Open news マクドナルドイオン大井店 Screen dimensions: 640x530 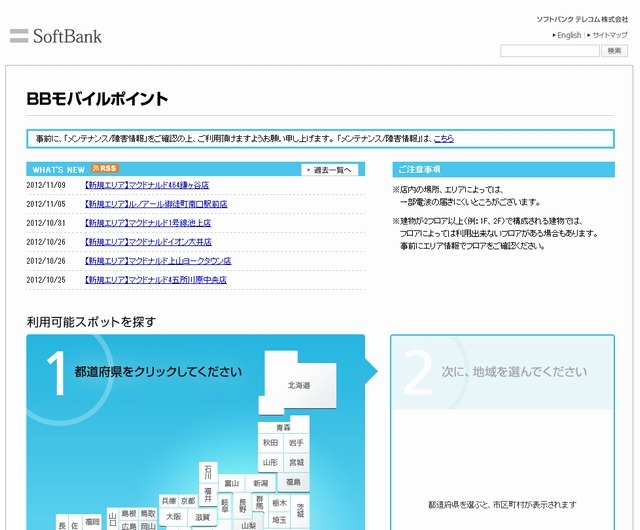coord(148,242)
